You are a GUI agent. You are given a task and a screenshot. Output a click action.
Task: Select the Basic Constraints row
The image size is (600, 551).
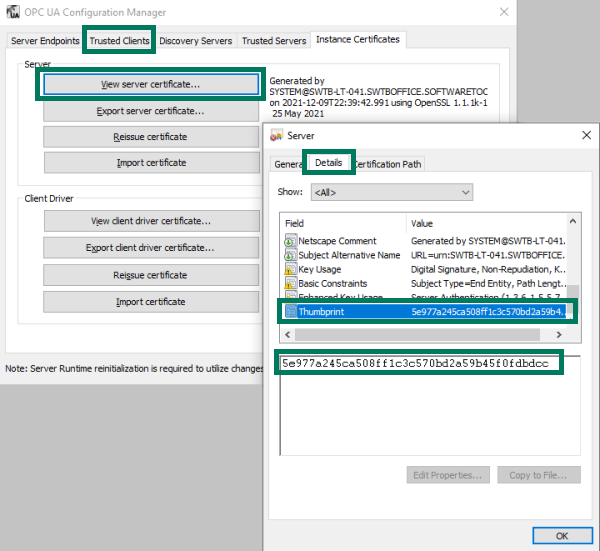click(426, 284)
